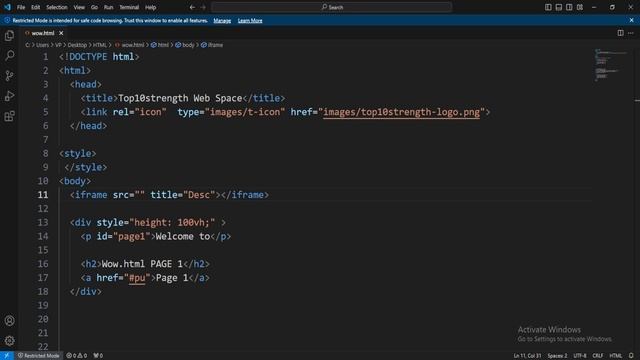Click the Ln 11, Col 31 cursor position

[527, 356]
